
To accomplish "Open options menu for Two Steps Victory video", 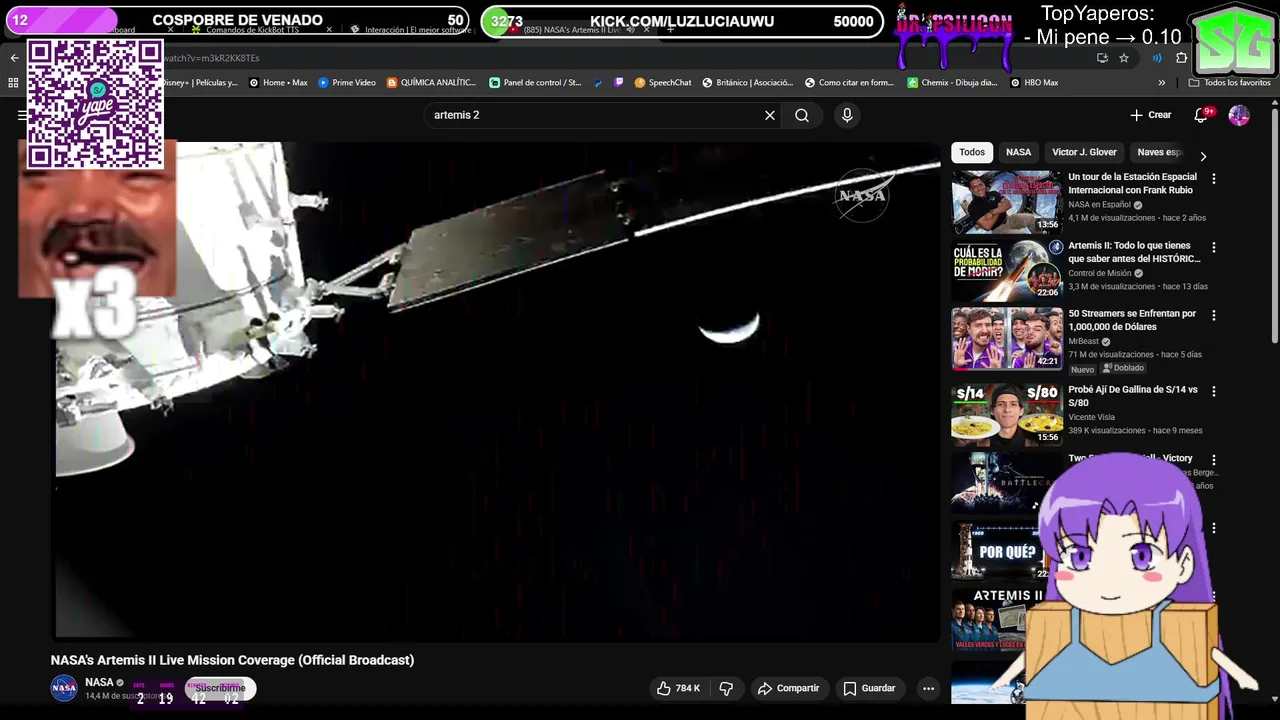I will 1214,460.
